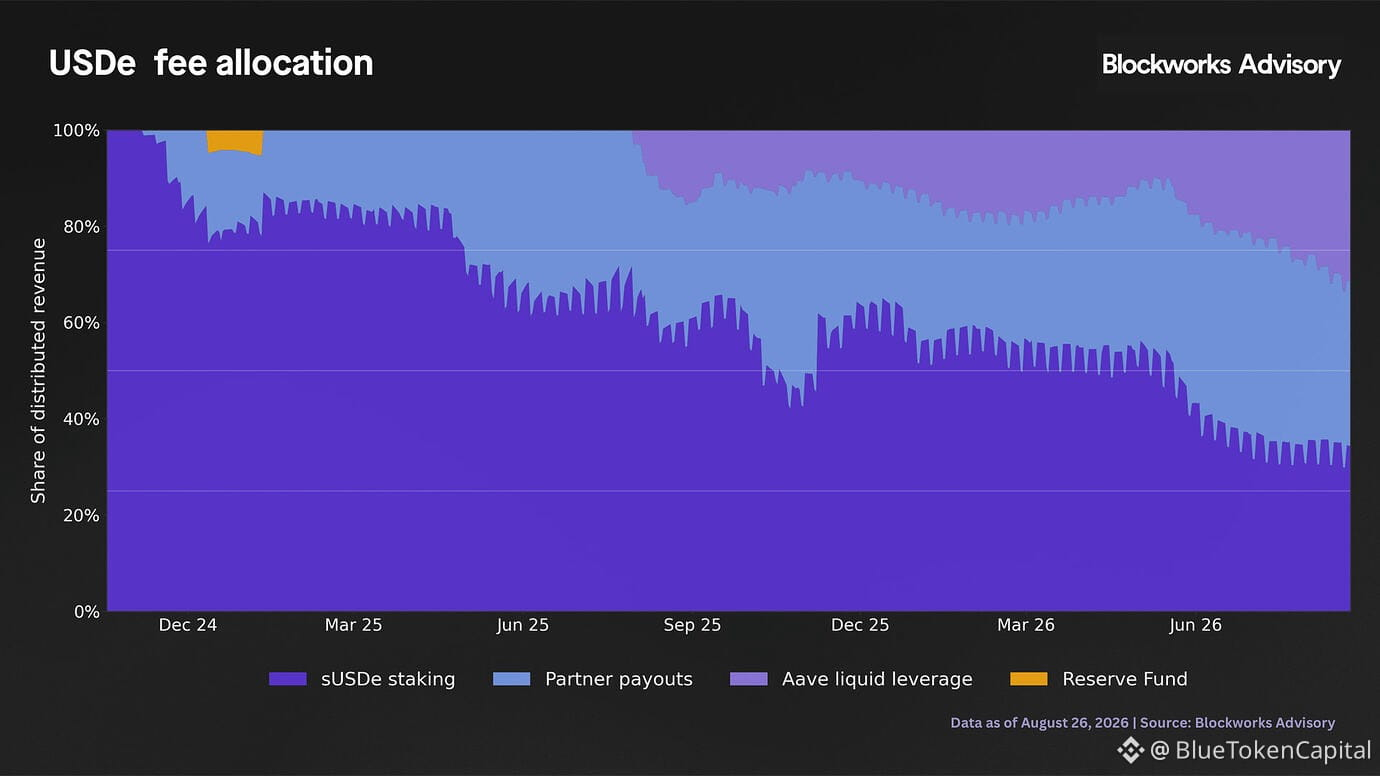
Task: Select the 'sUSDe staking' legend label
Action: point(388,679)
